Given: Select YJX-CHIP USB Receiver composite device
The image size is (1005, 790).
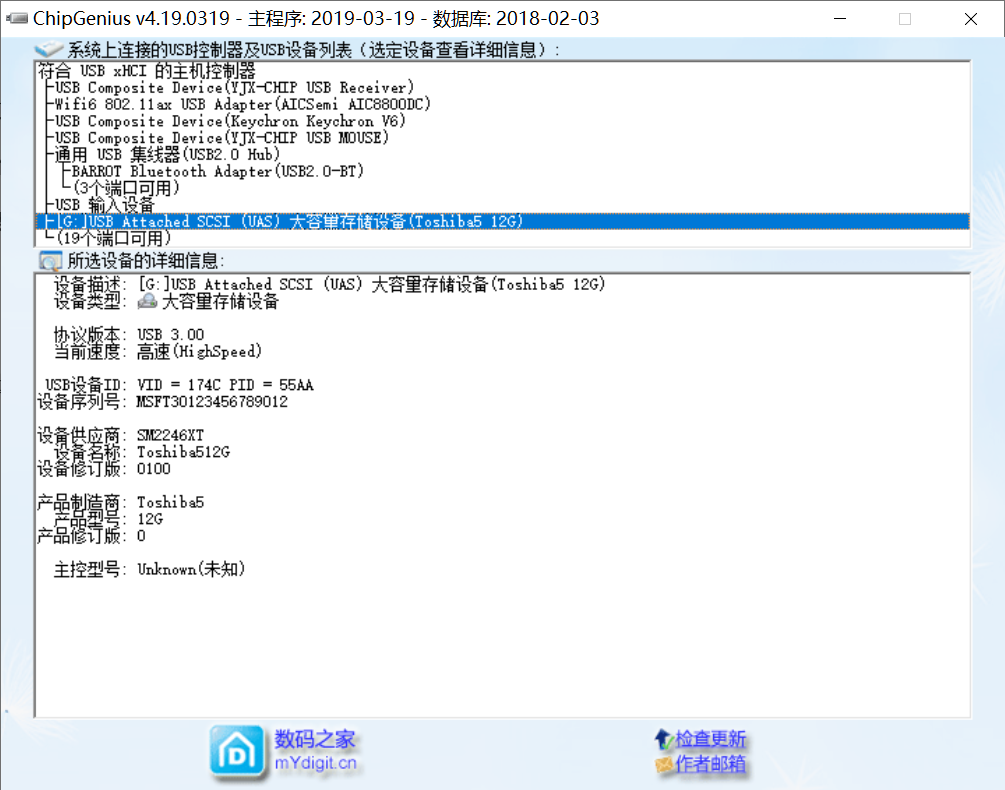Looking at the screenshot, I should point(234,88).
